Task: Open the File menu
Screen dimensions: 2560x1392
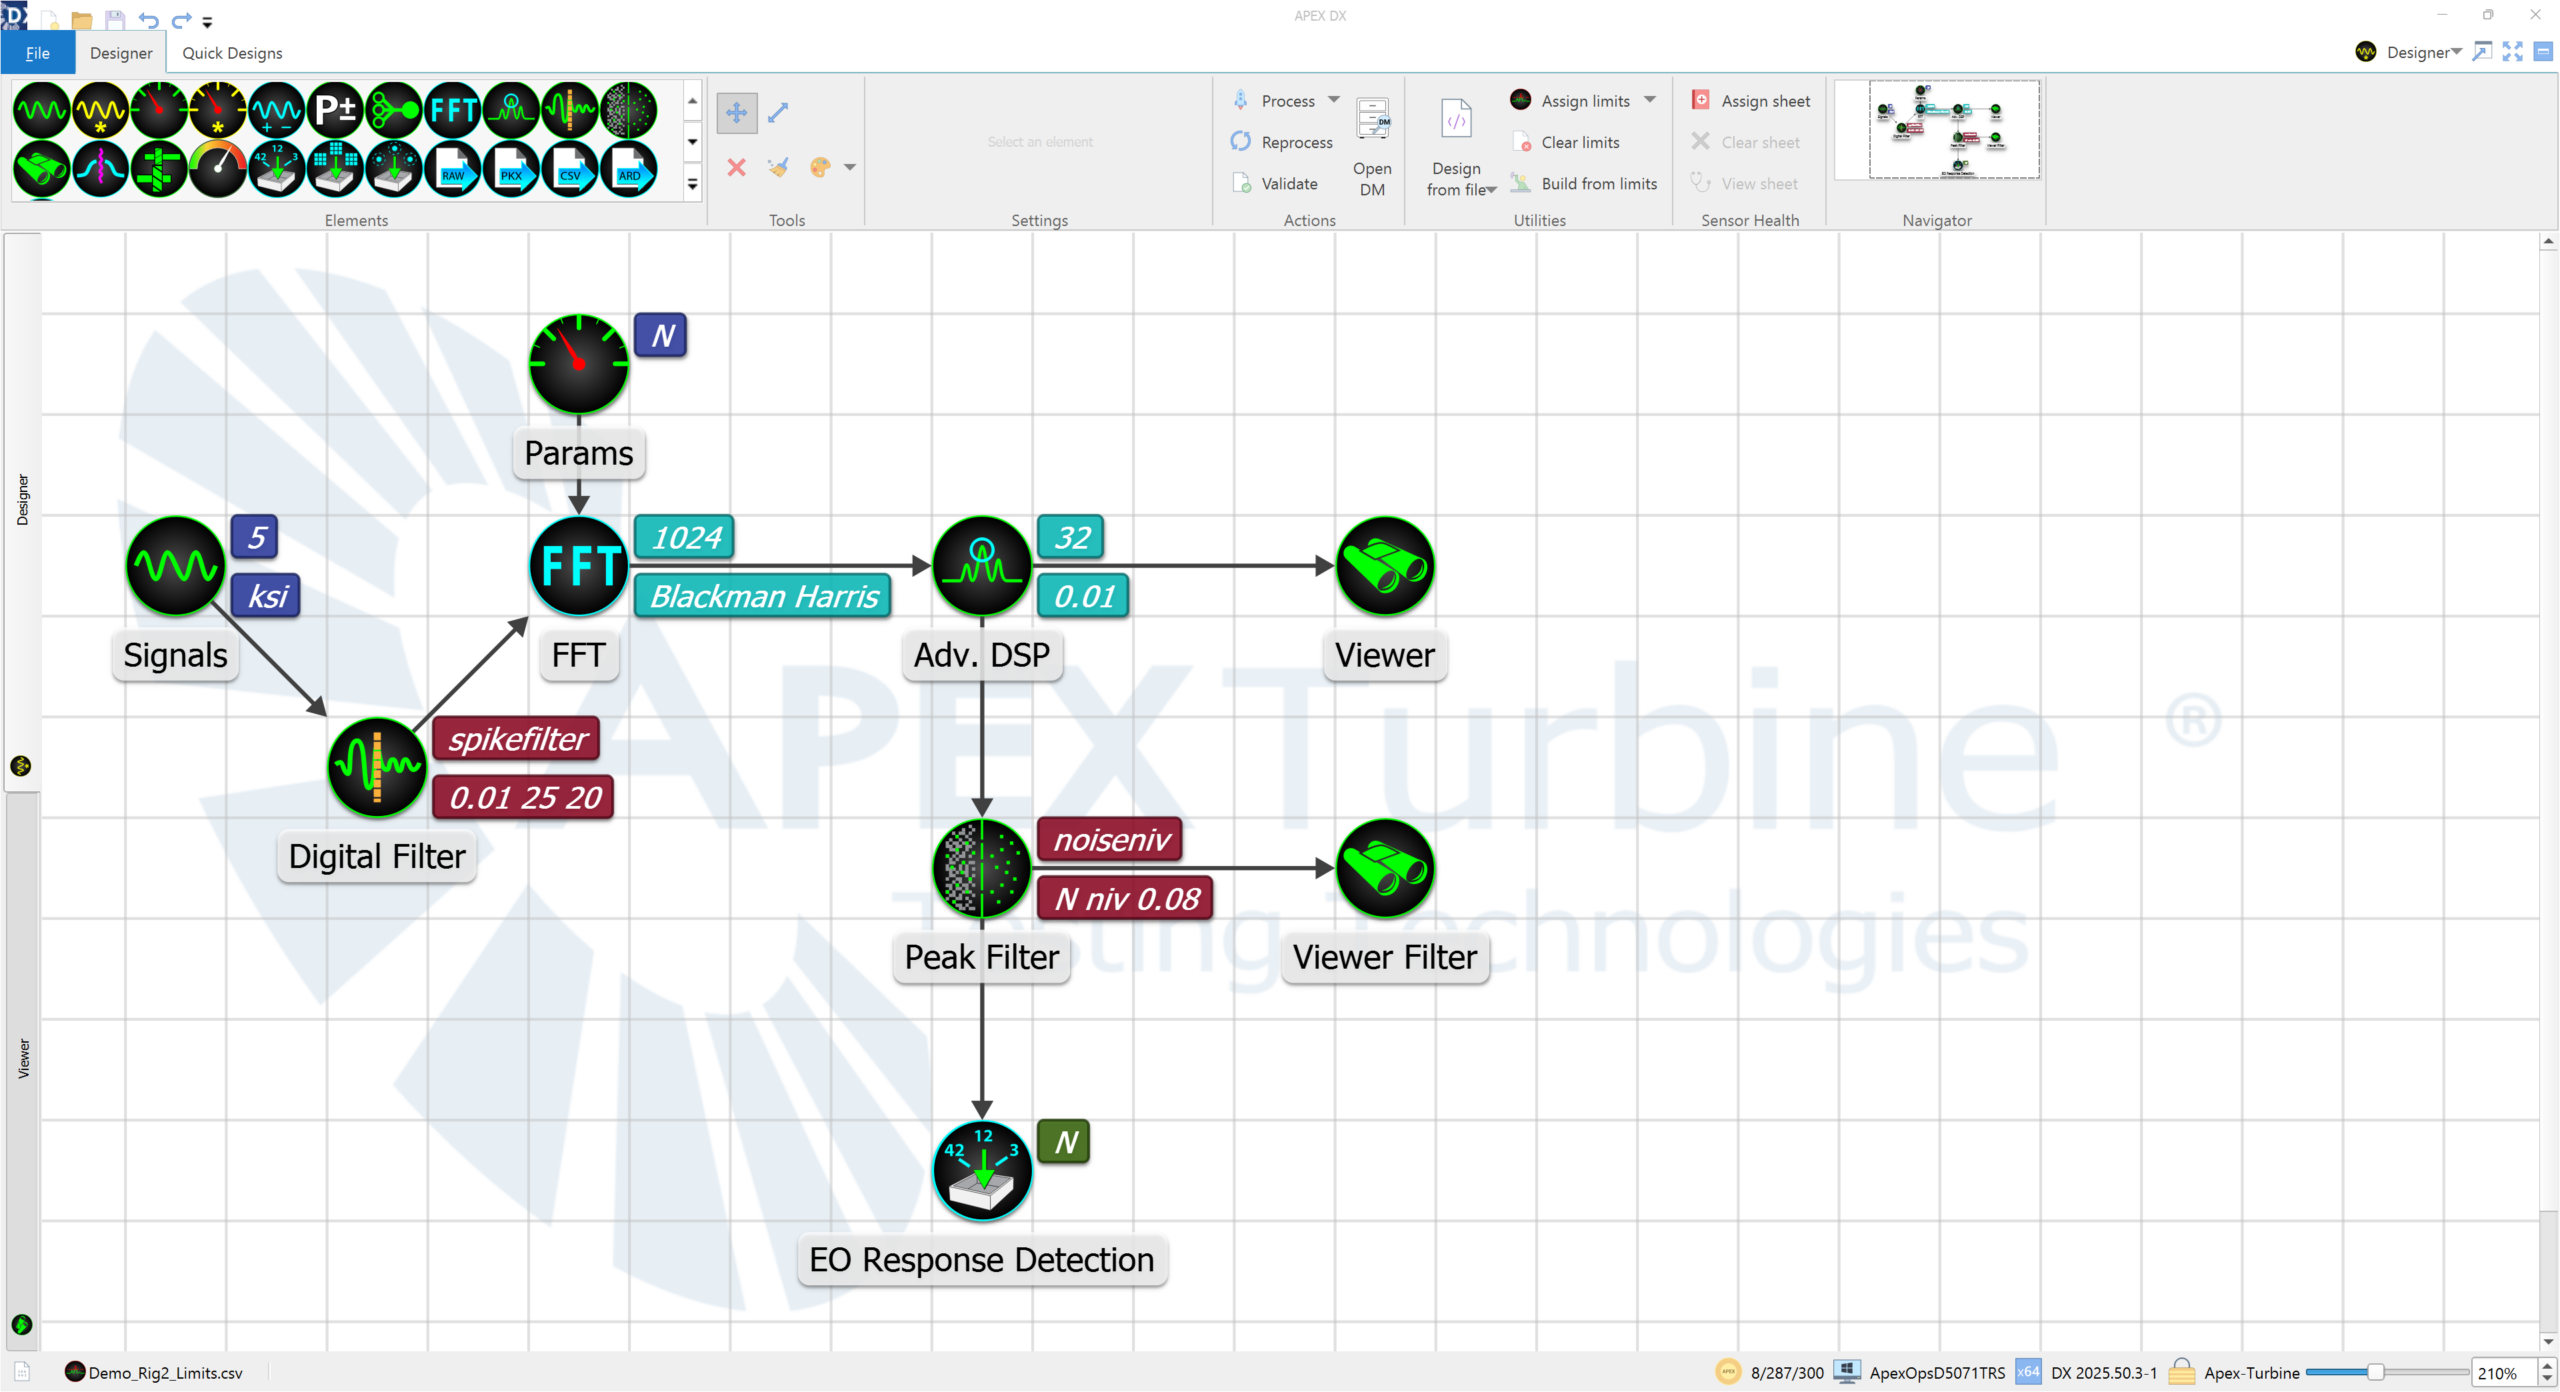Action: [37, 53]
